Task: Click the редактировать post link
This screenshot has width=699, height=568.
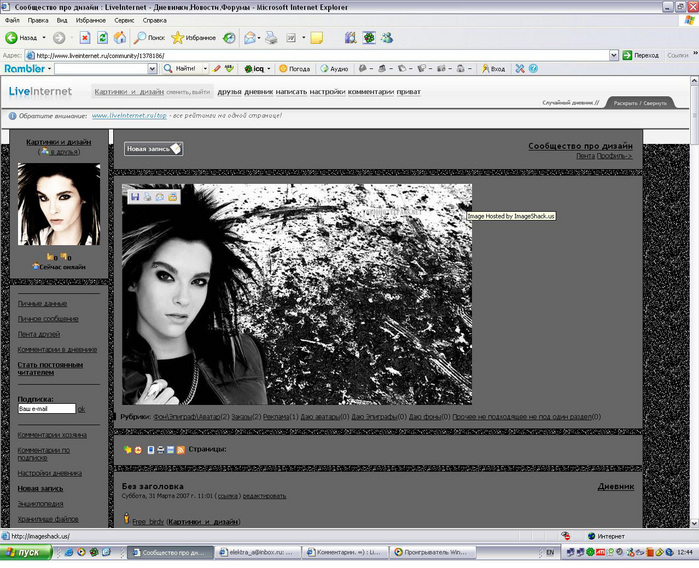Action: [264, 496]
